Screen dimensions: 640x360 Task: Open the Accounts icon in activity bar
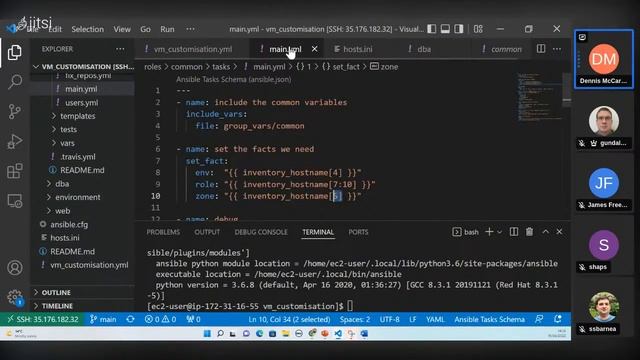point(15,268)
